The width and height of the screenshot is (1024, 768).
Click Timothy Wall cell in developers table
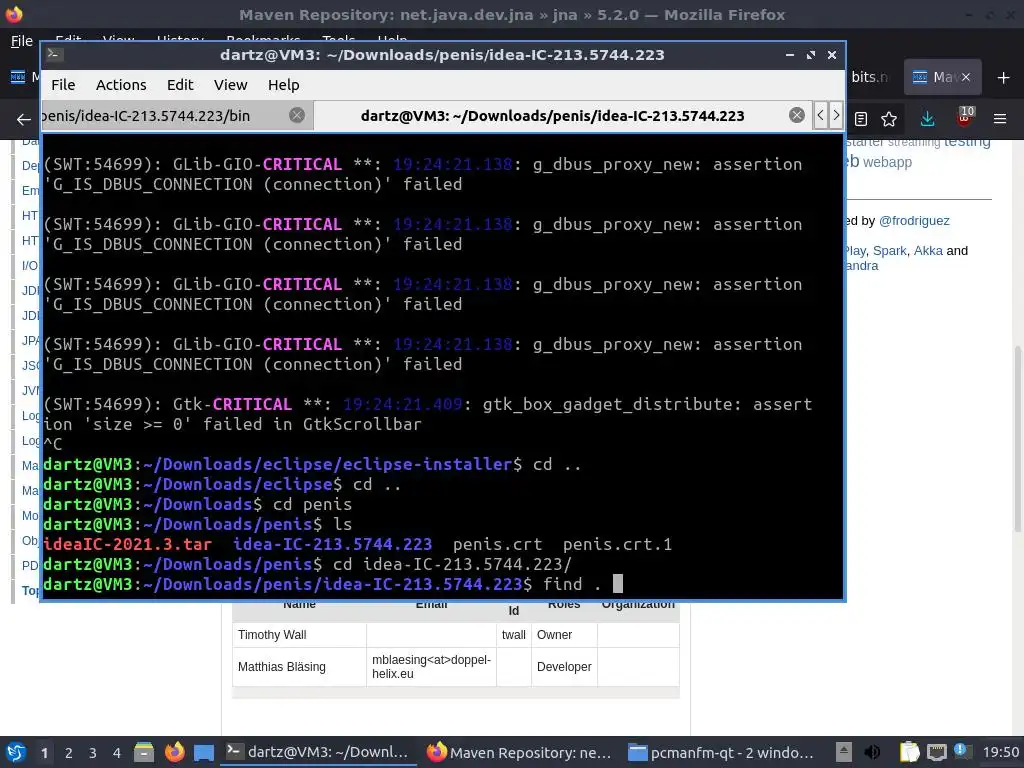tap(299, 635)
